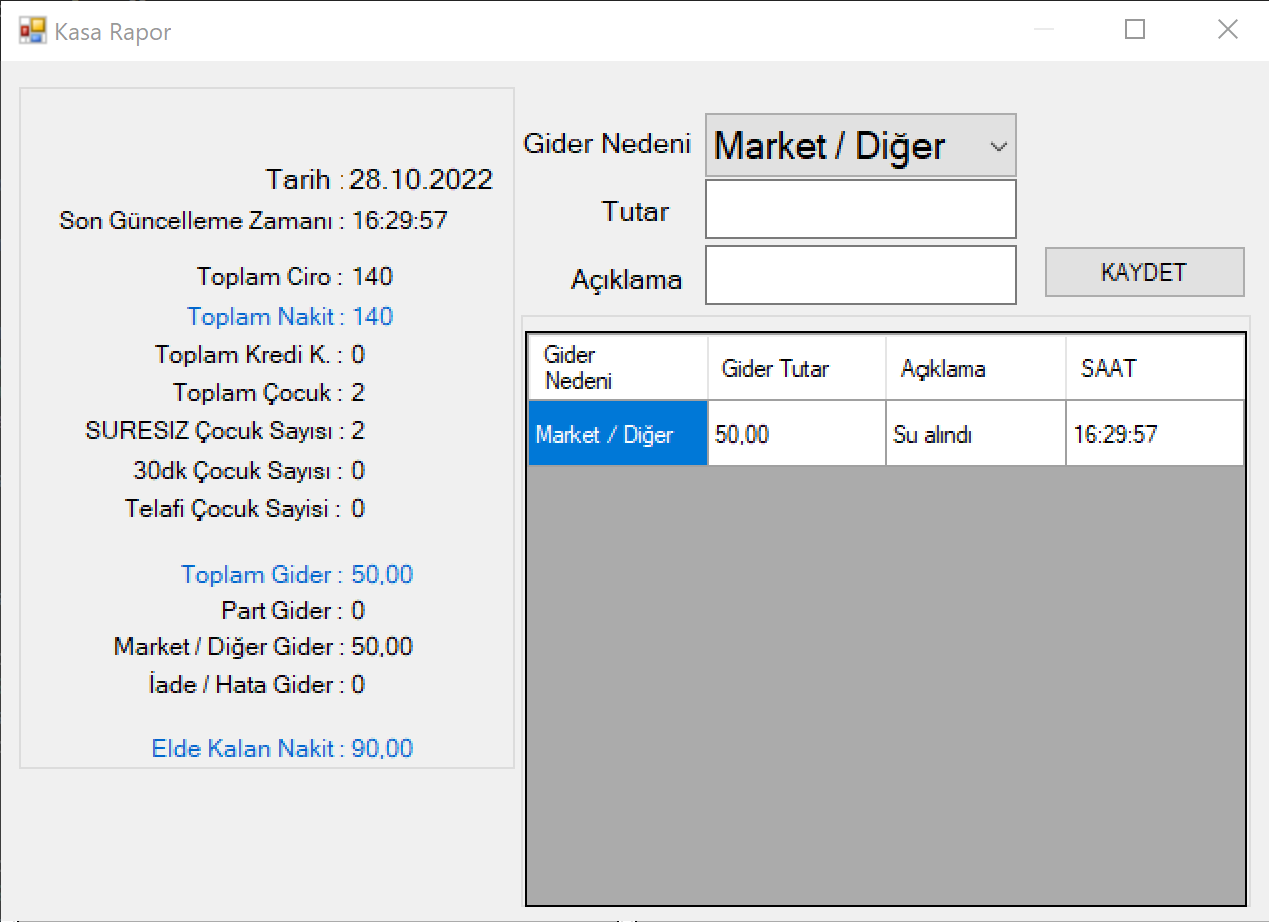Click the 16:29:57 SAAT cell

(x=1154, y=435)
